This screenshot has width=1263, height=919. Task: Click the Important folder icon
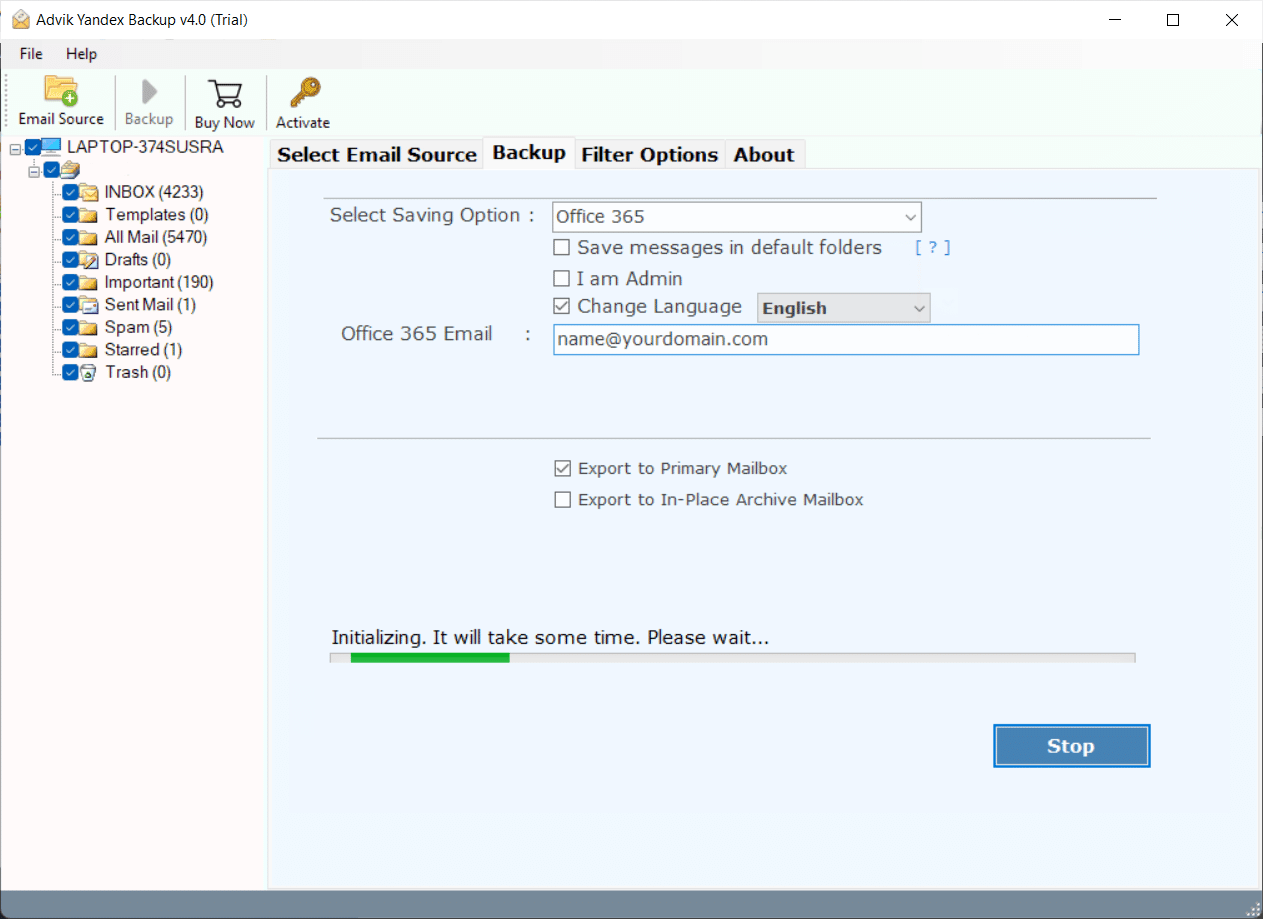pos(89,282)
